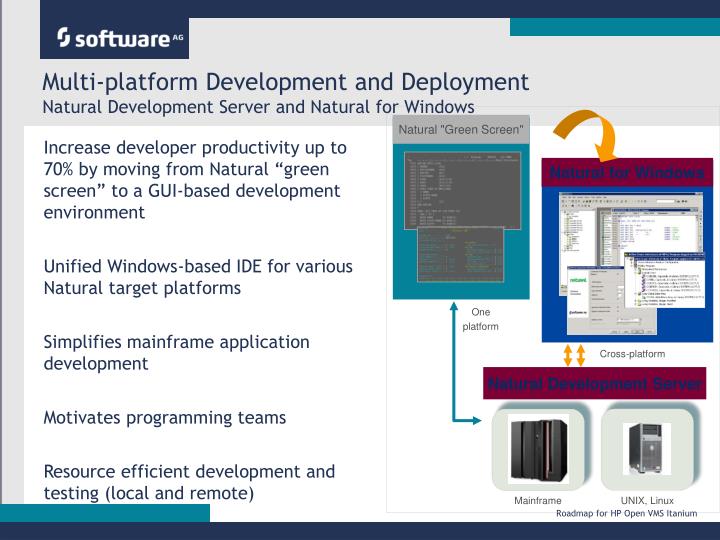Click the Natural for Windows heading box
Image resolution: width=720 pixels, height=540 pixels.
pos(627,172)
